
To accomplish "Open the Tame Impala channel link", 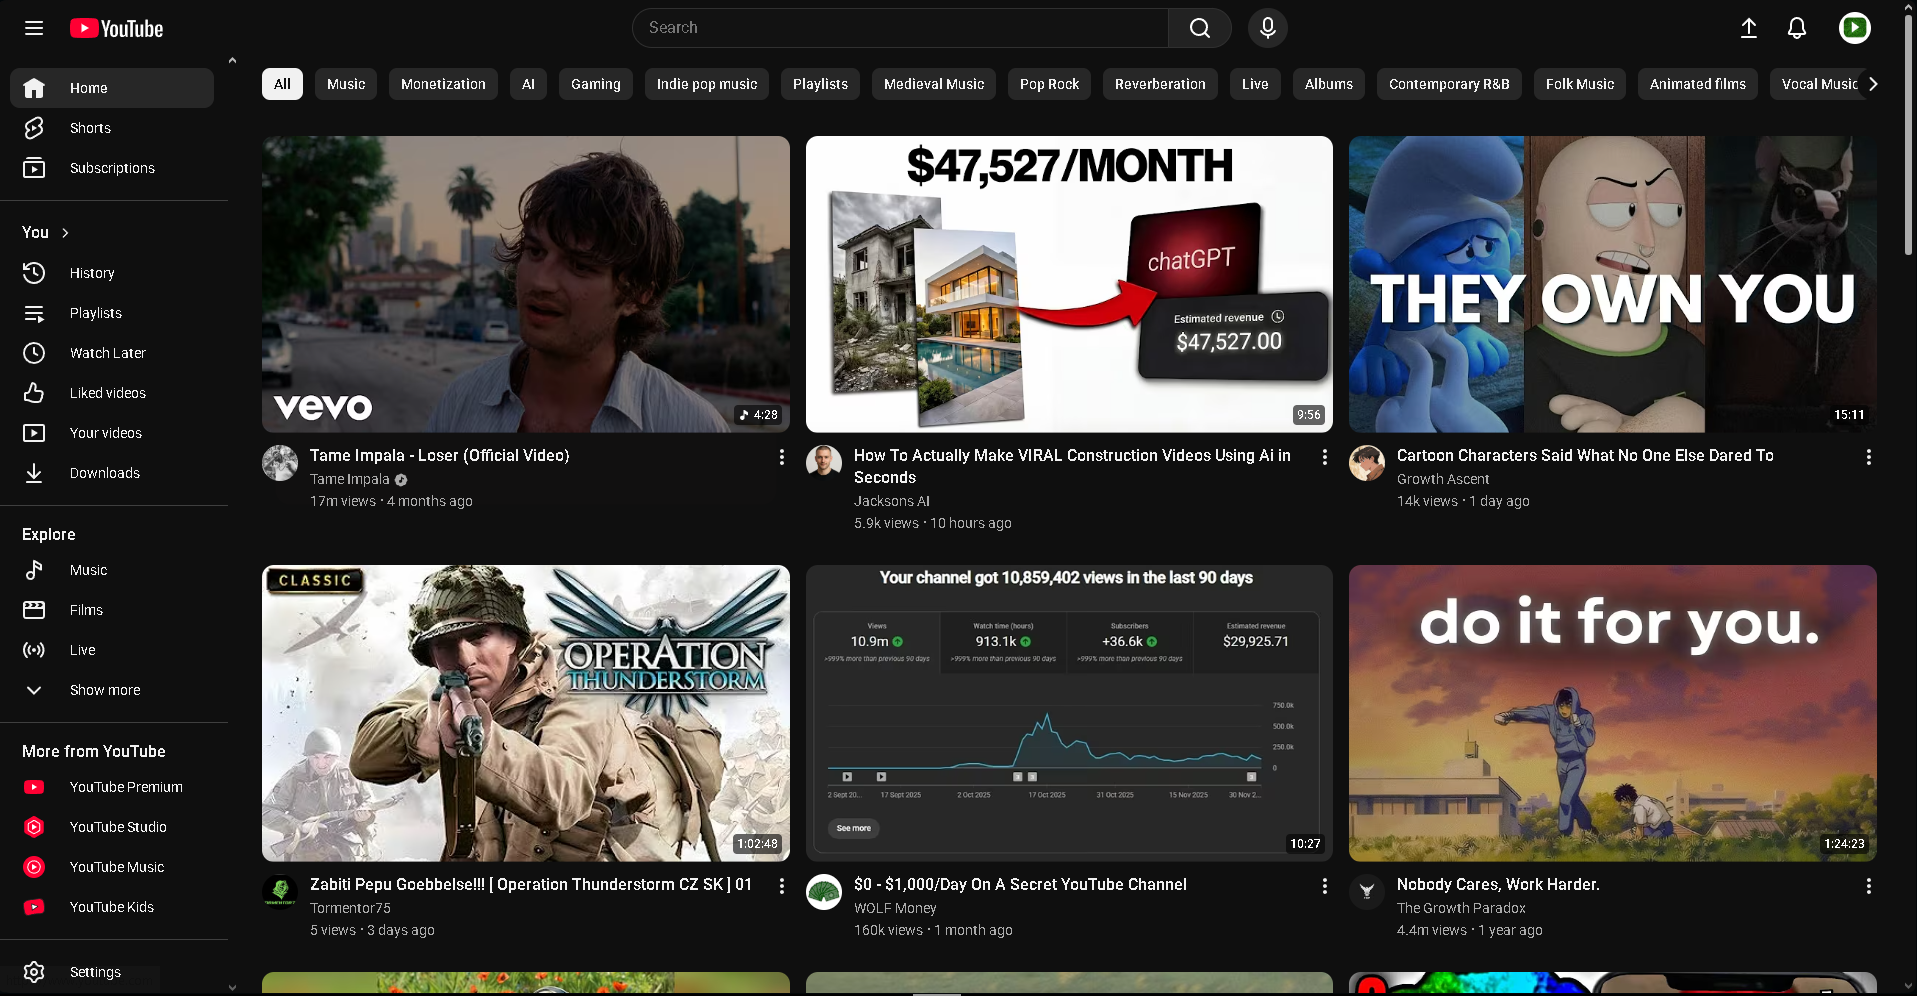I will coord(349,479).
